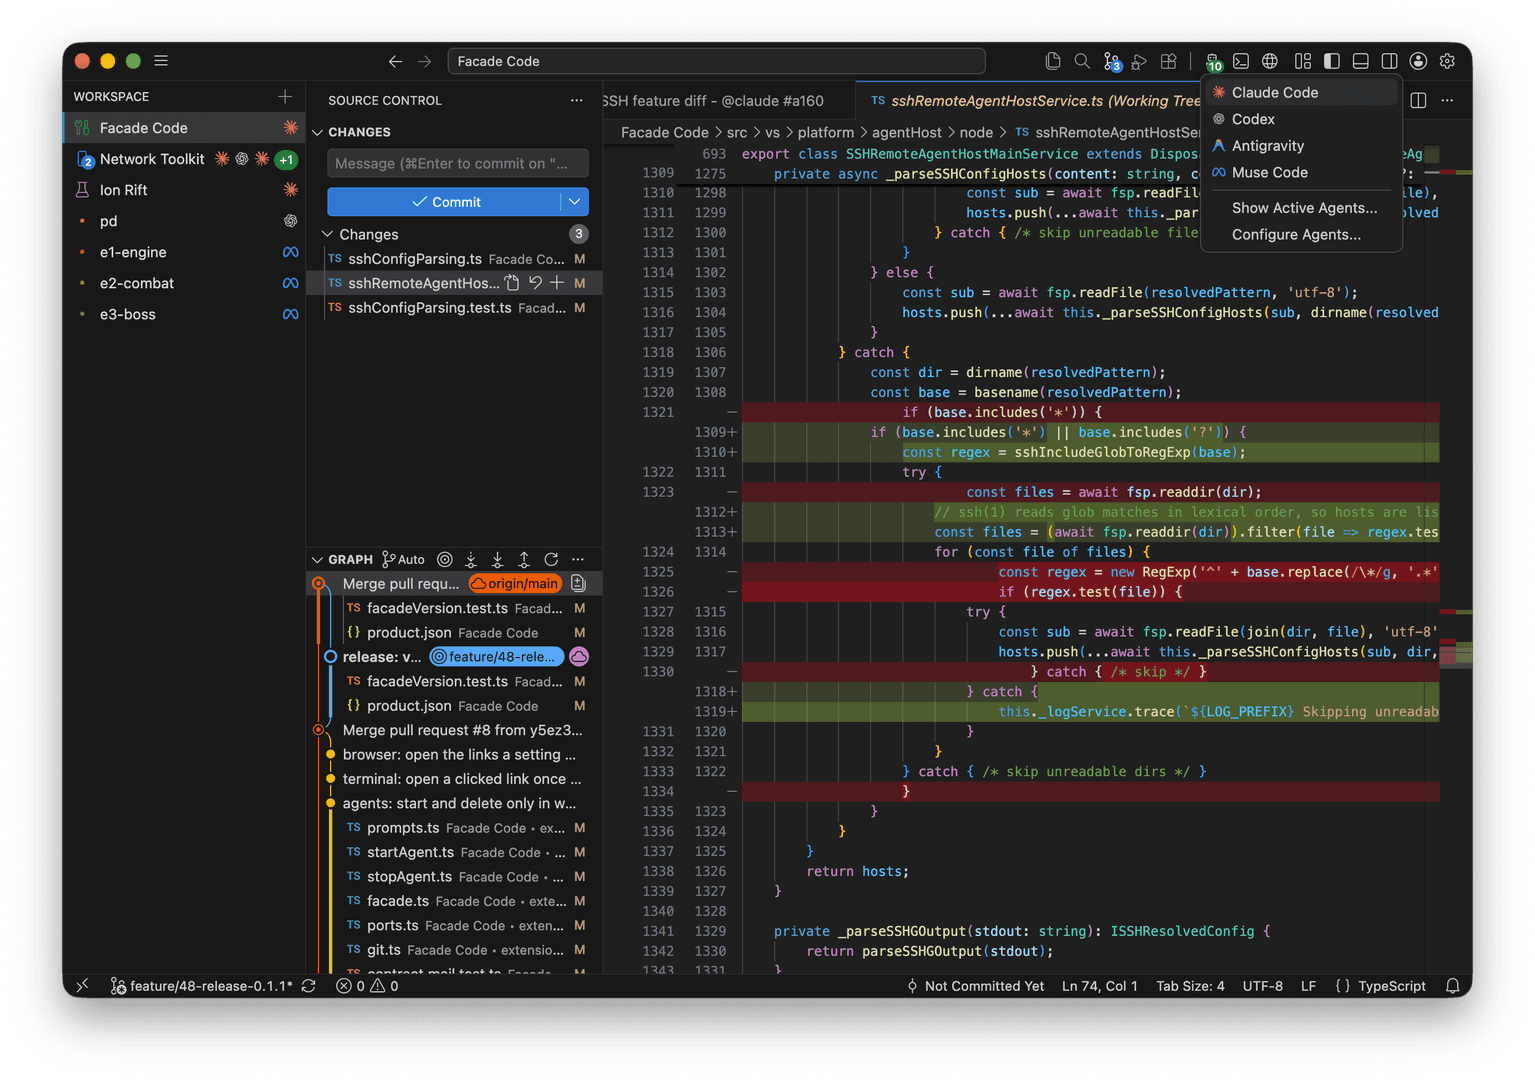
Task: Toggle the Secondary Side Bar
Action: click(1389, 61)
